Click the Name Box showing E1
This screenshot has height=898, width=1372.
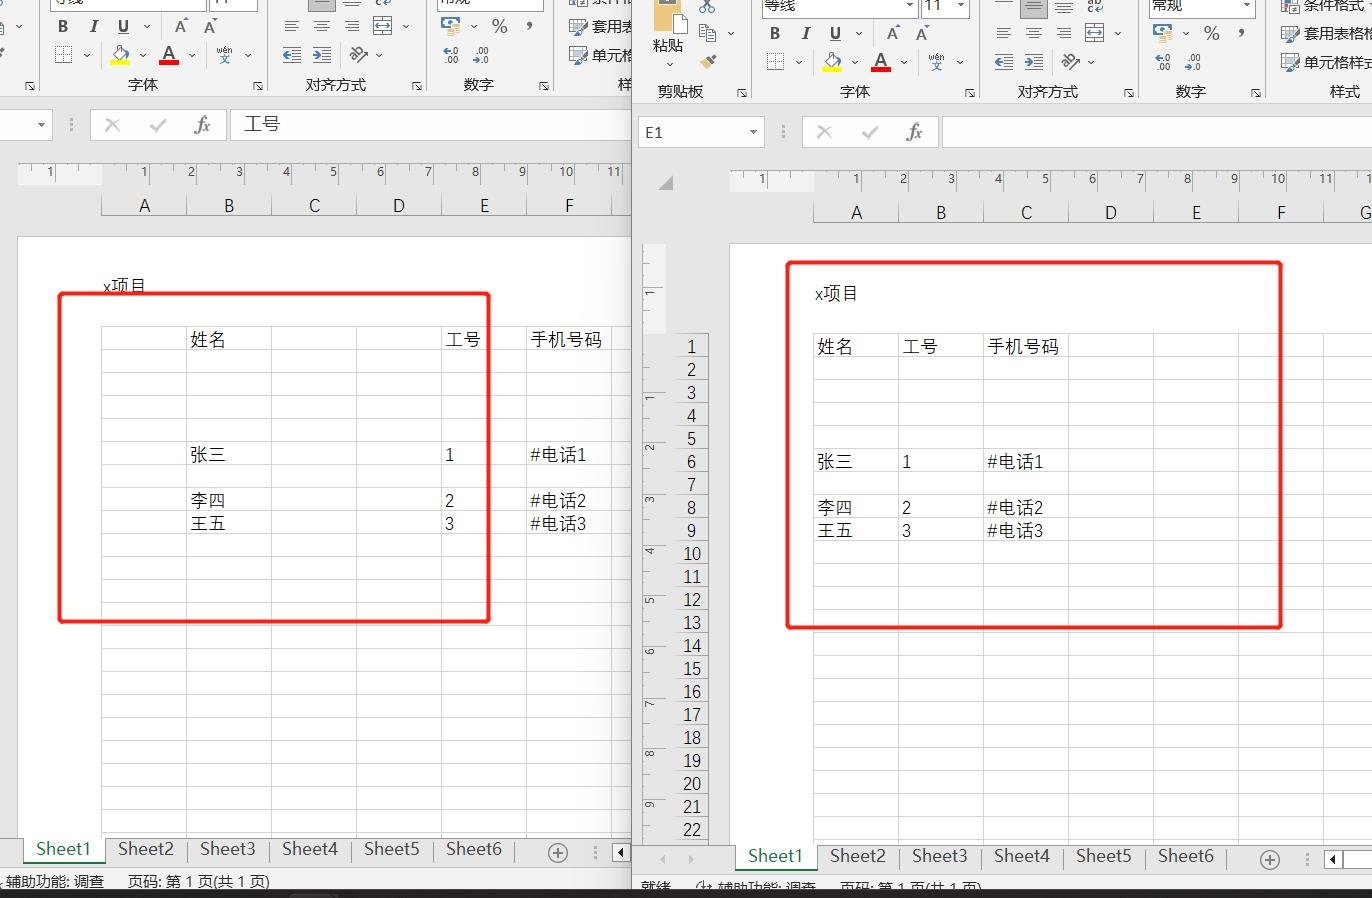700,131
